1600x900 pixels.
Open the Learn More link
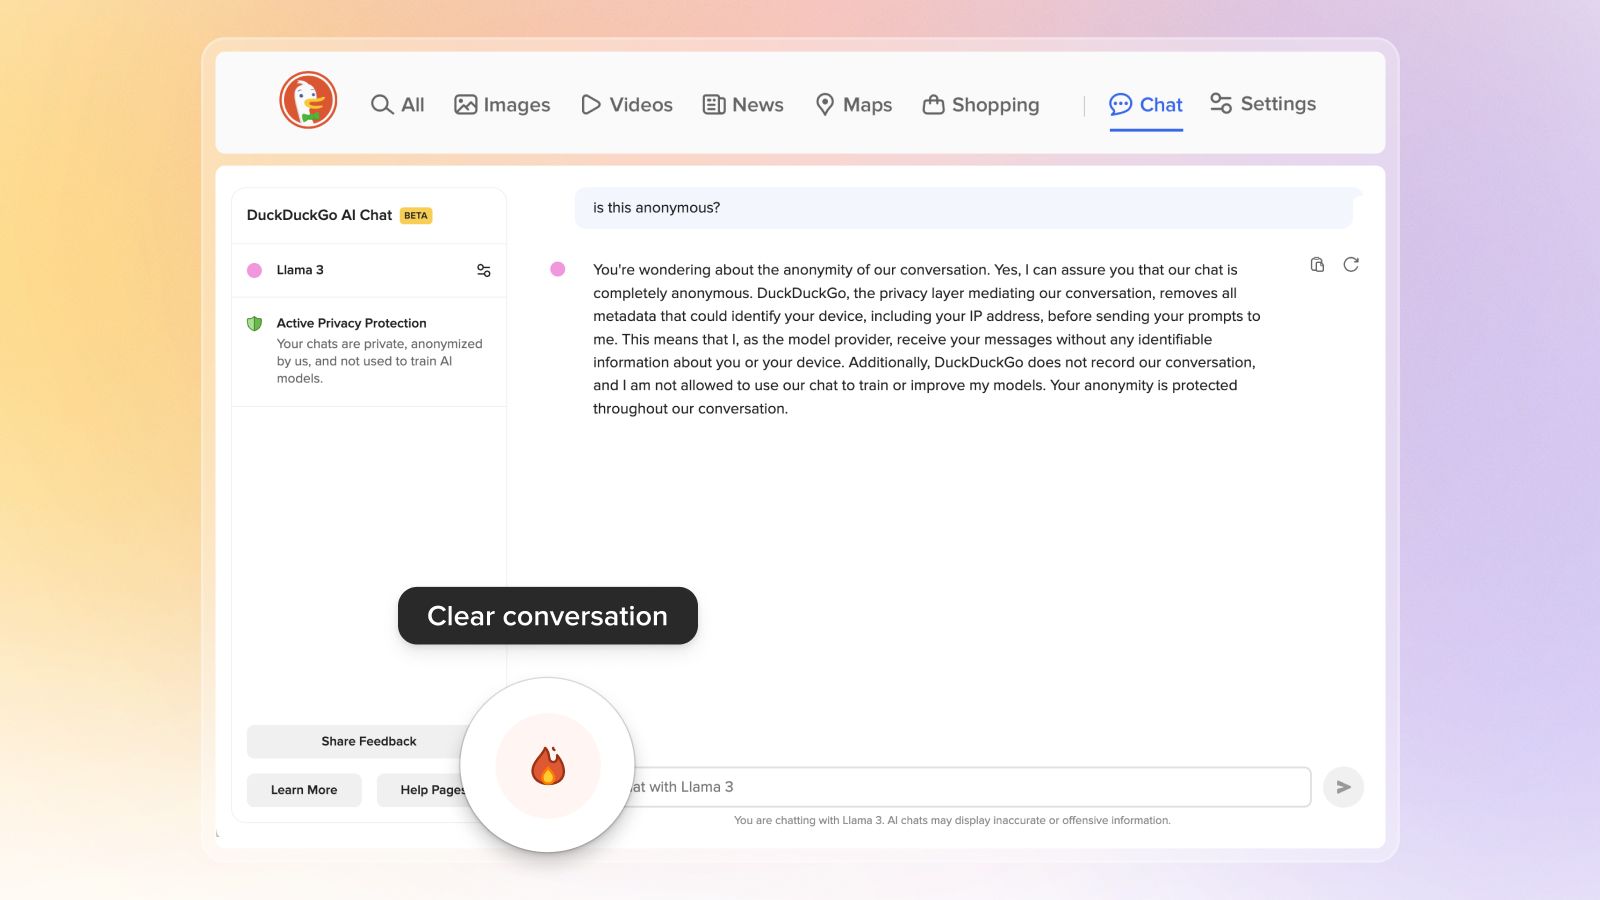[x=303, y=789]
